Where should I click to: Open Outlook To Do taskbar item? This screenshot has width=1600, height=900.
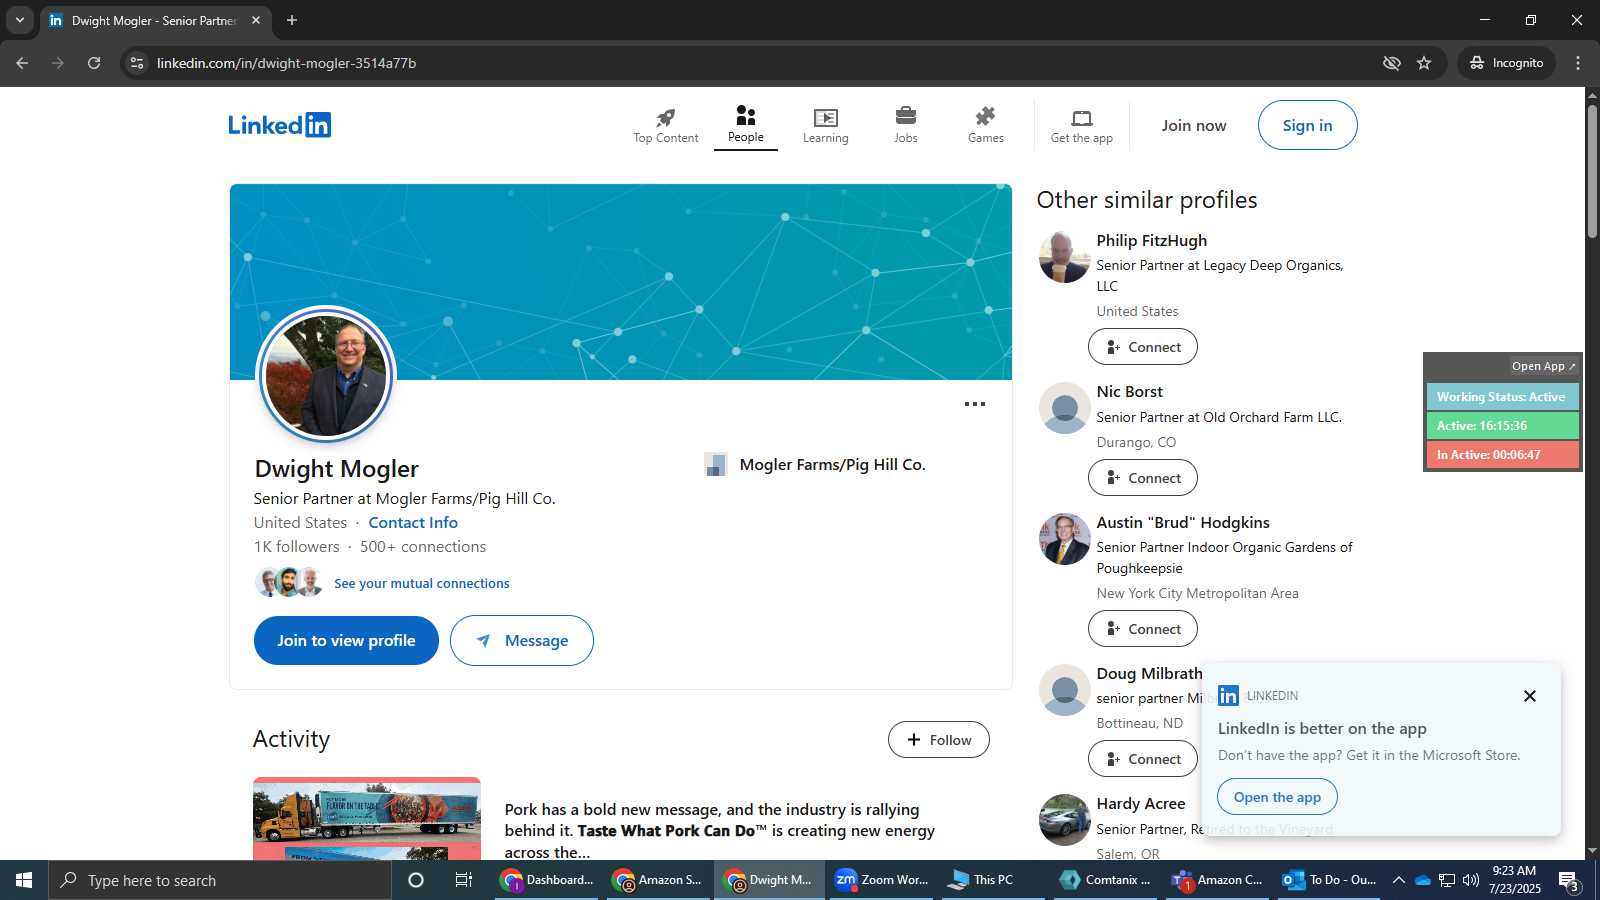click(x=1330, y=880)
